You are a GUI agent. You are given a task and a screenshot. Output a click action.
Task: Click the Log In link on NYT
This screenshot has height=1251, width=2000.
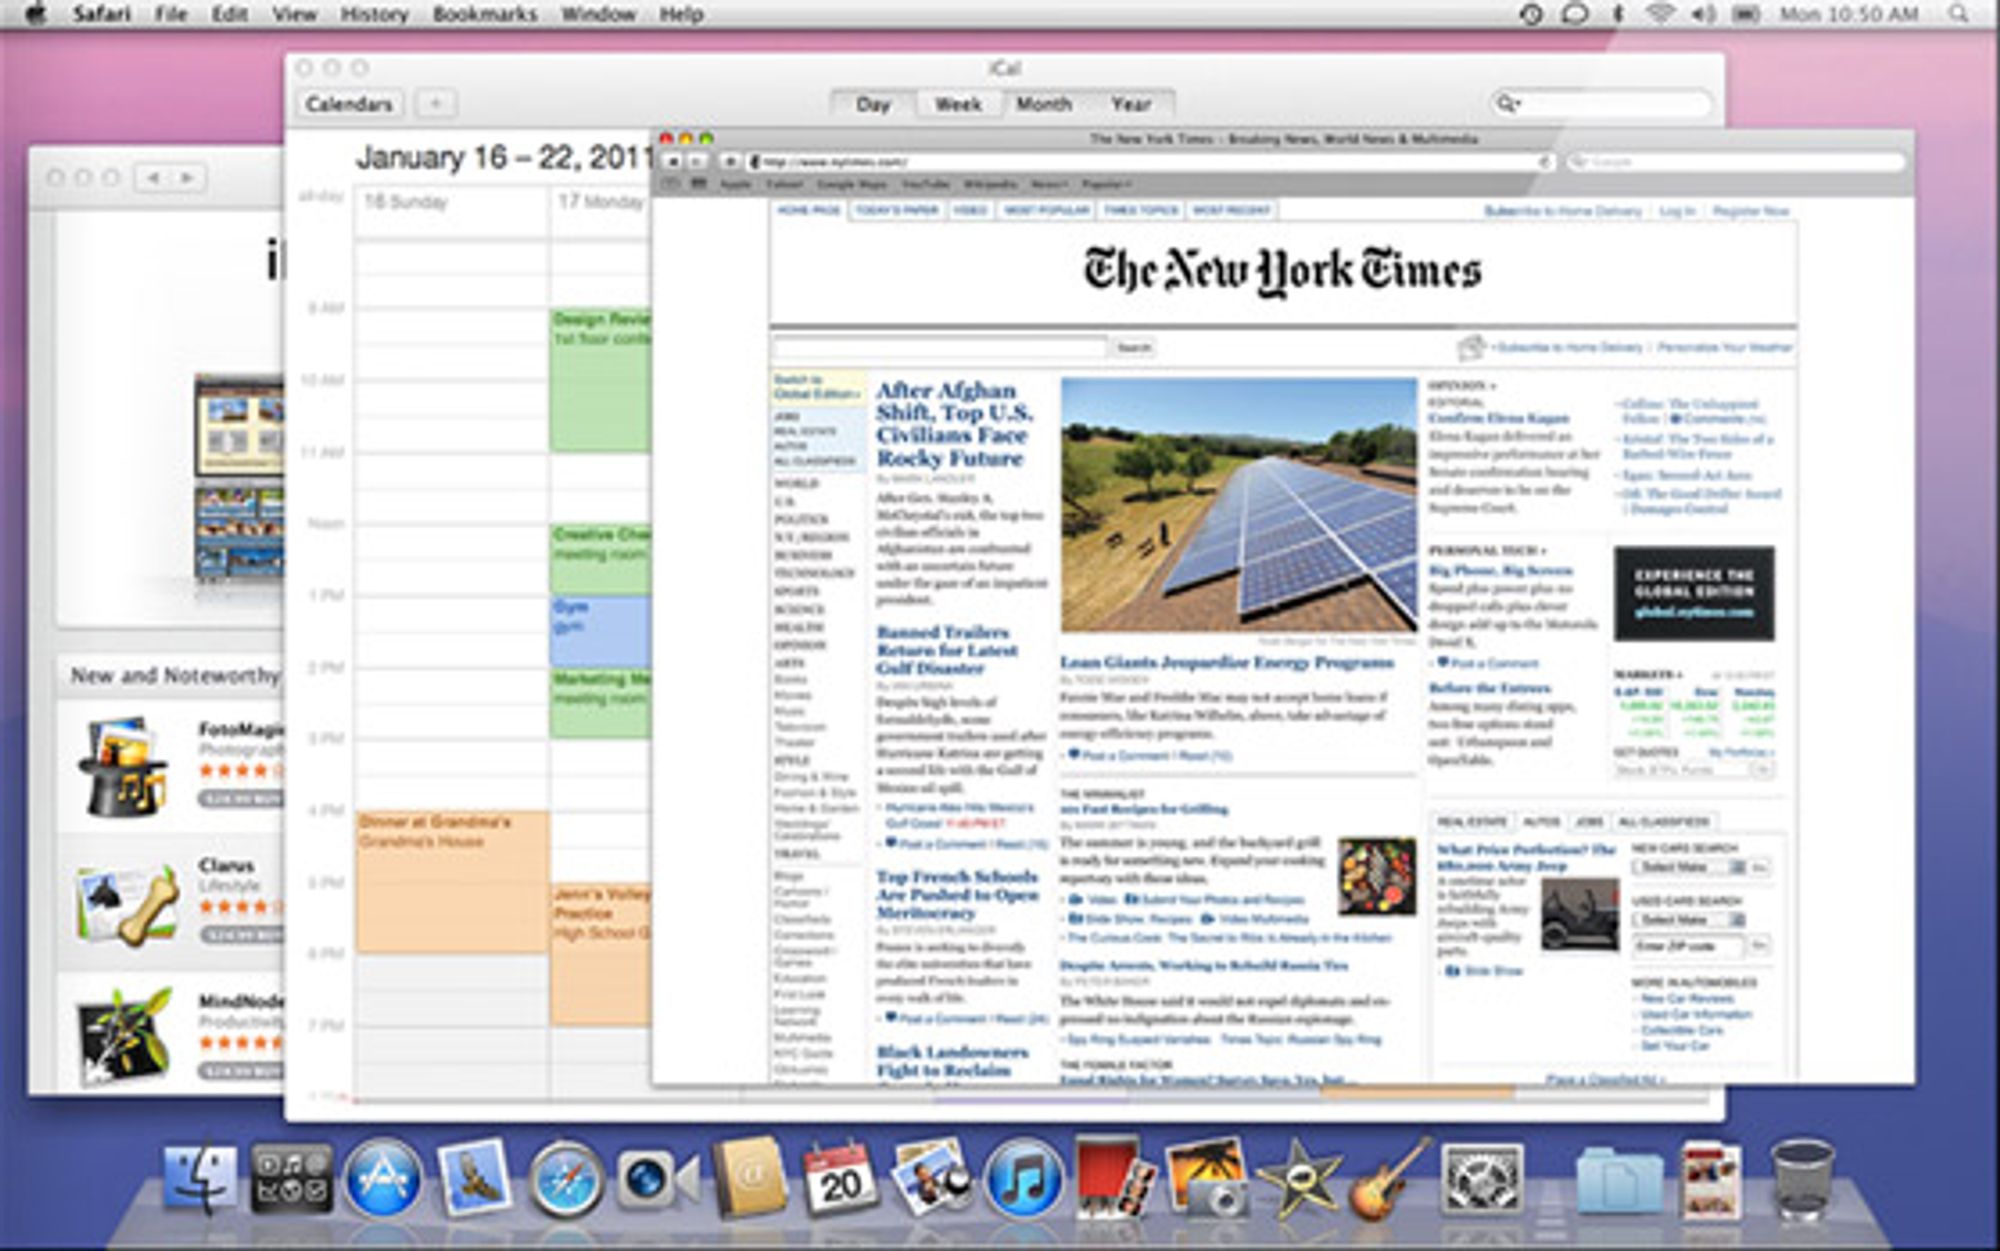click(1677, 211)
